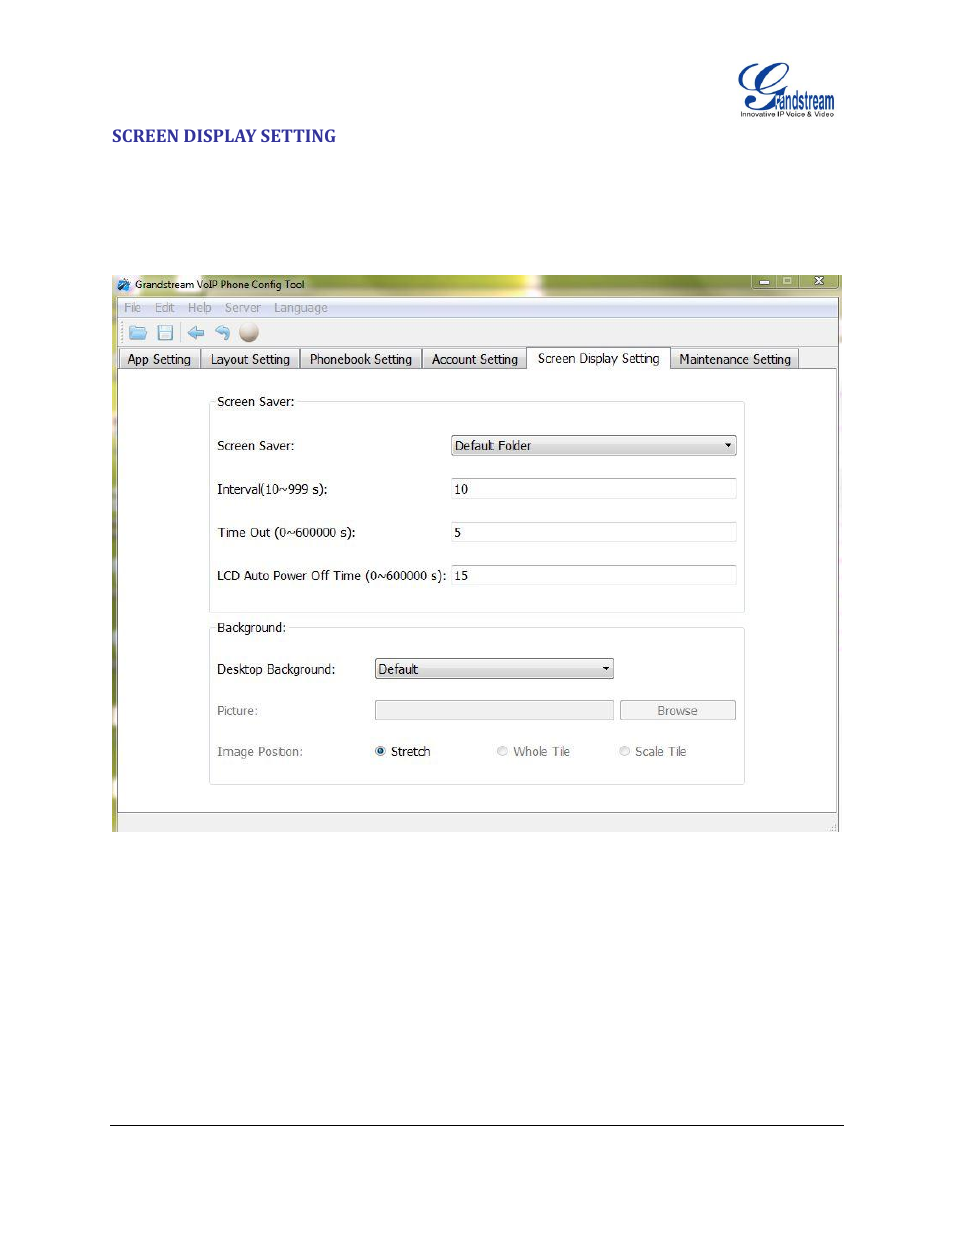This screenshot has height=1235, width=954.
Task: Expand the Desktop Background dropdown
Action: [x=494, y=669]
